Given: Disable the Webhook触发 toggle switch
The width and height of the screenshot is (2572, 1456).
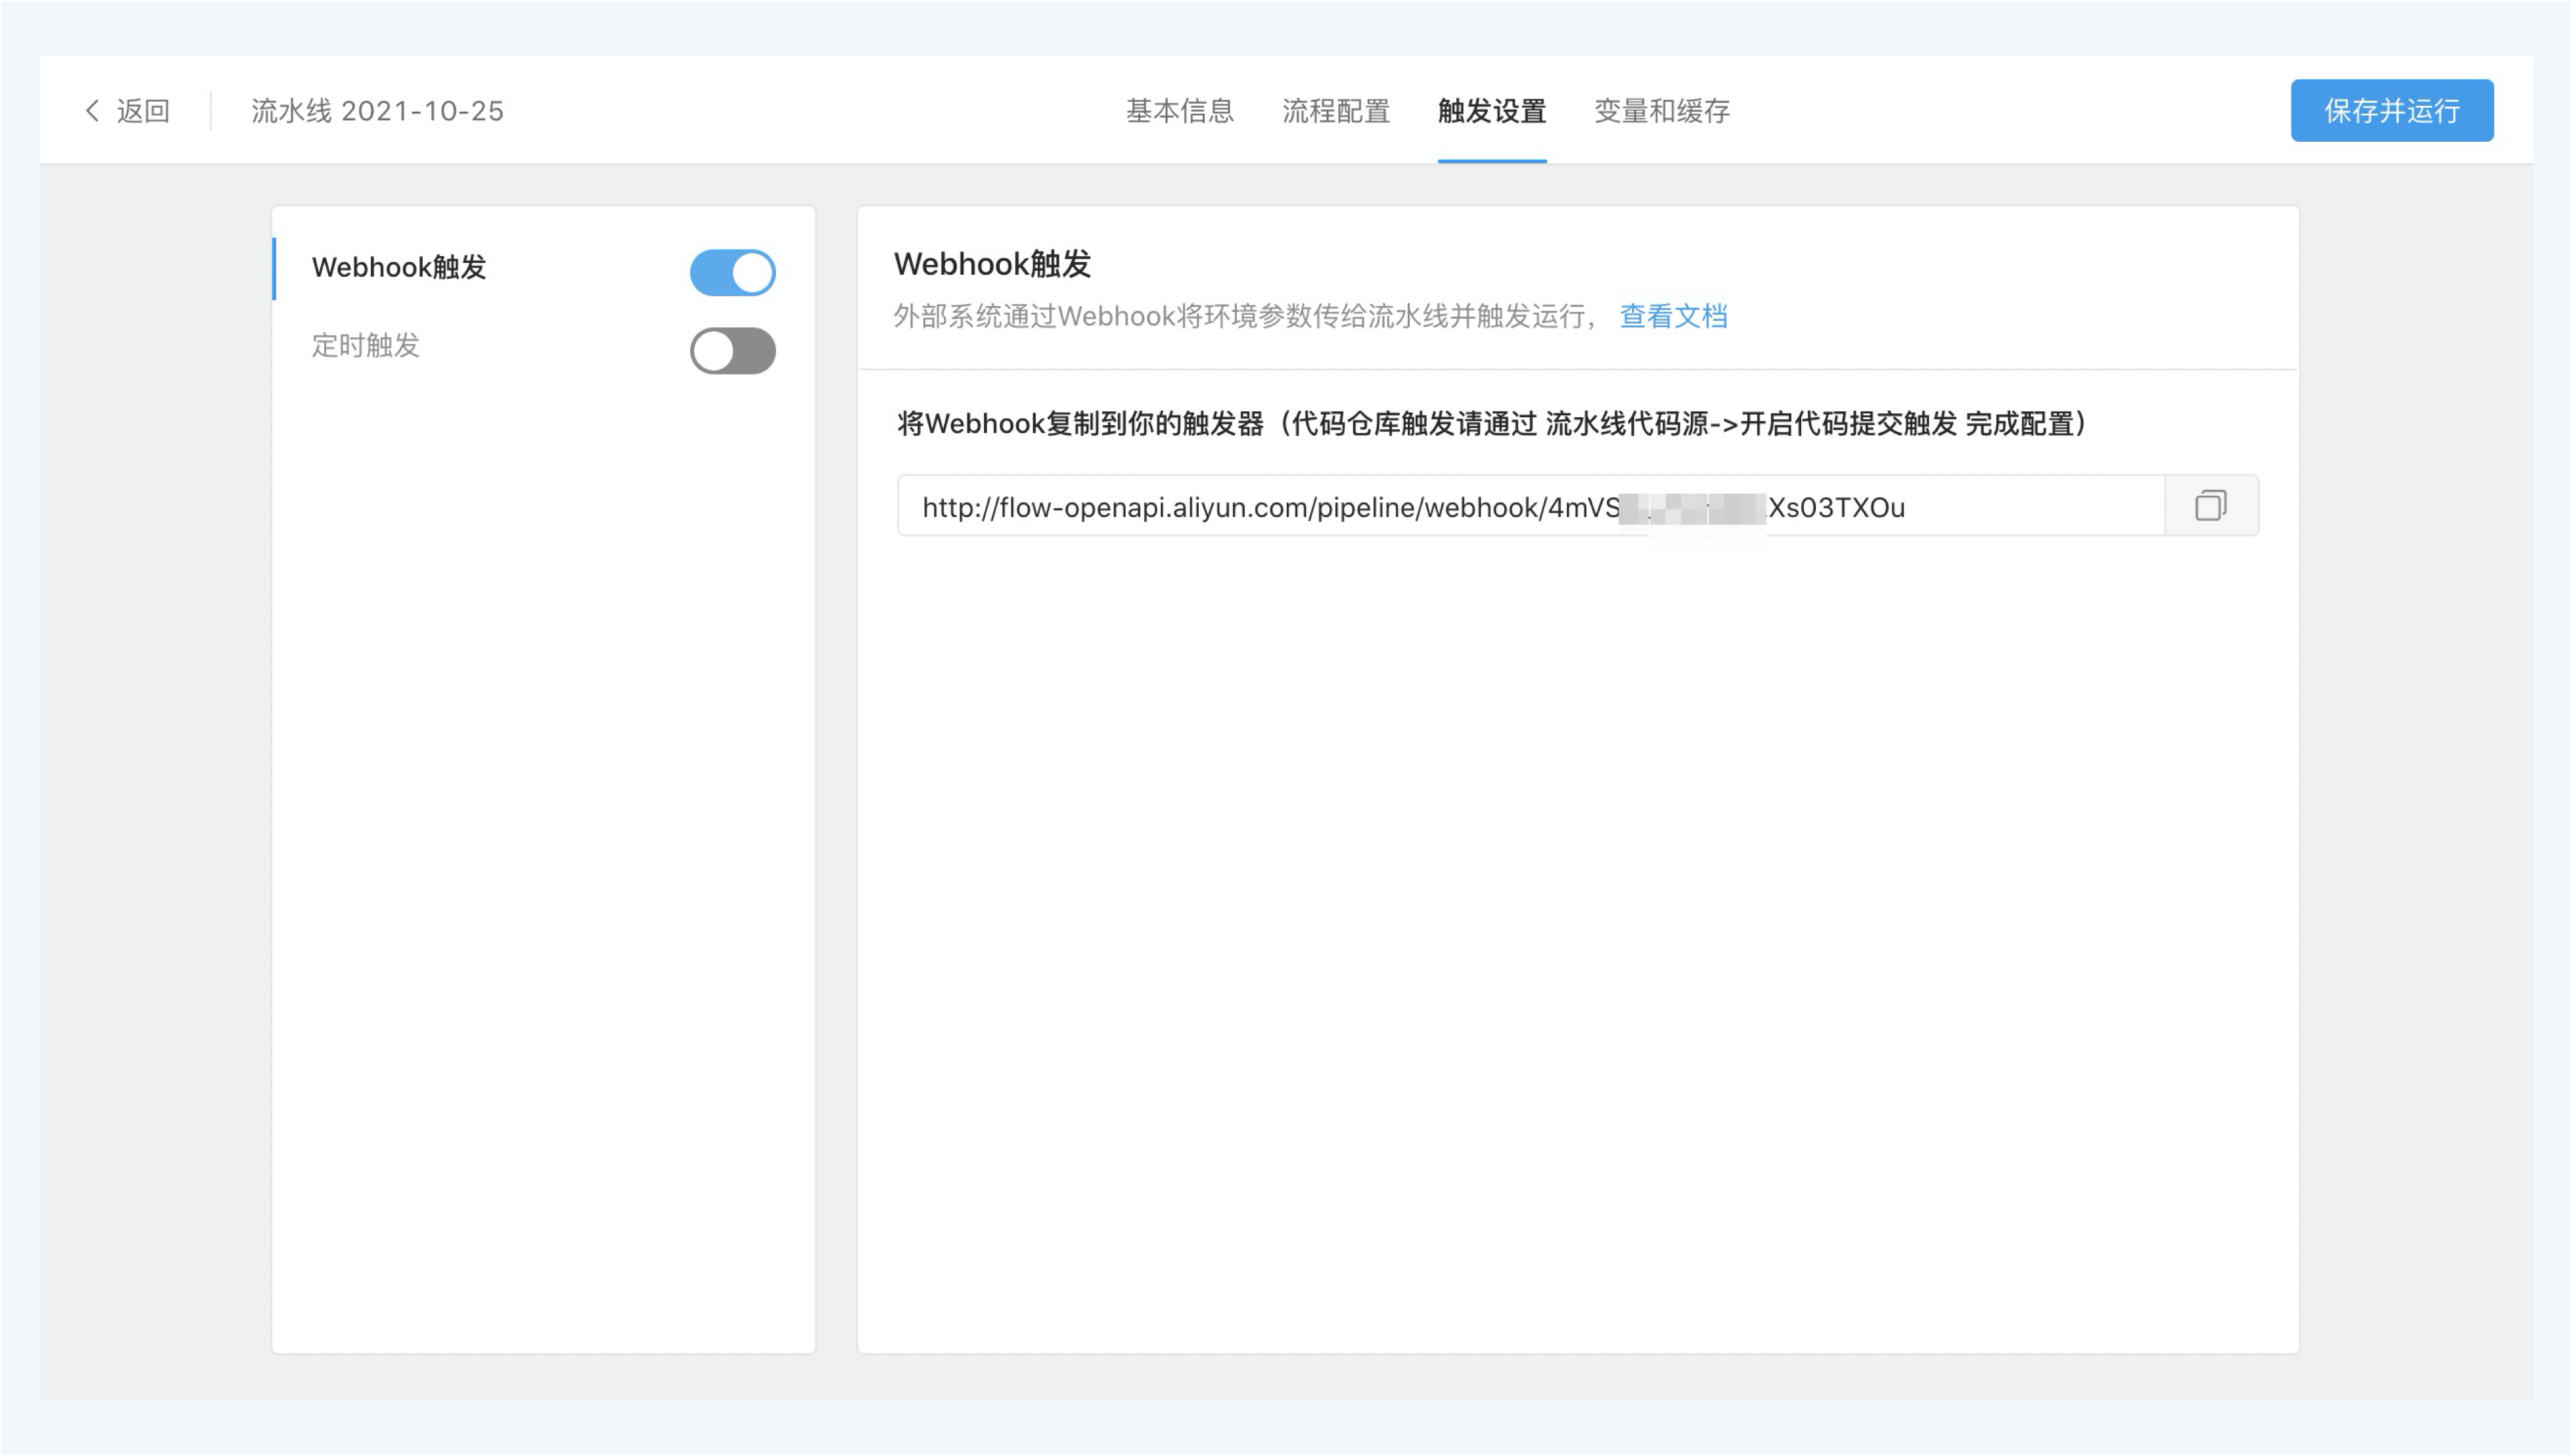Looking at the screenshot, I should coord(732,272).
